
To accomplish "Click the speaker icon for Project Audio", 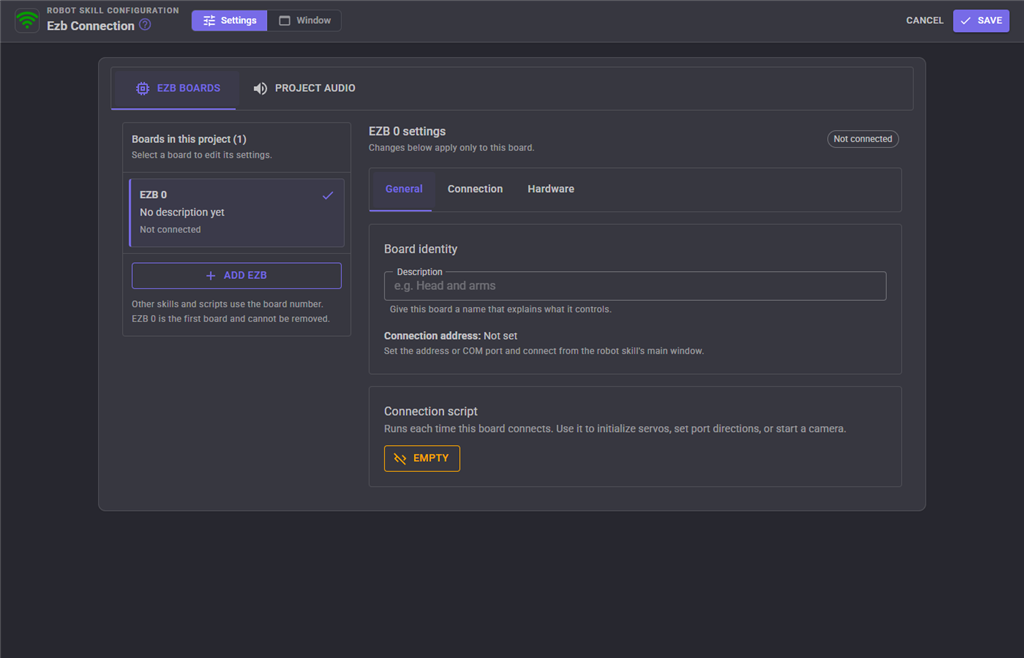I will coord(260,88).
